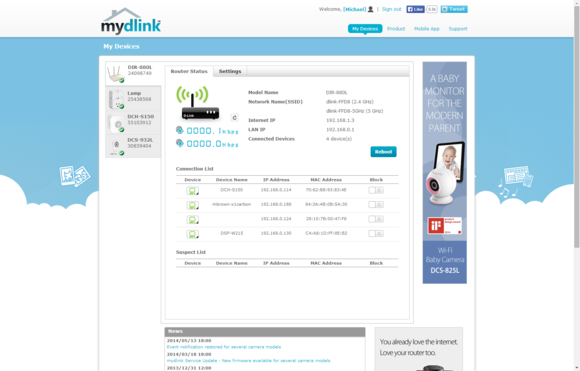Select the DIR-880L router in device list
This screenshot has width=580, height=371.
click(133, 73)
